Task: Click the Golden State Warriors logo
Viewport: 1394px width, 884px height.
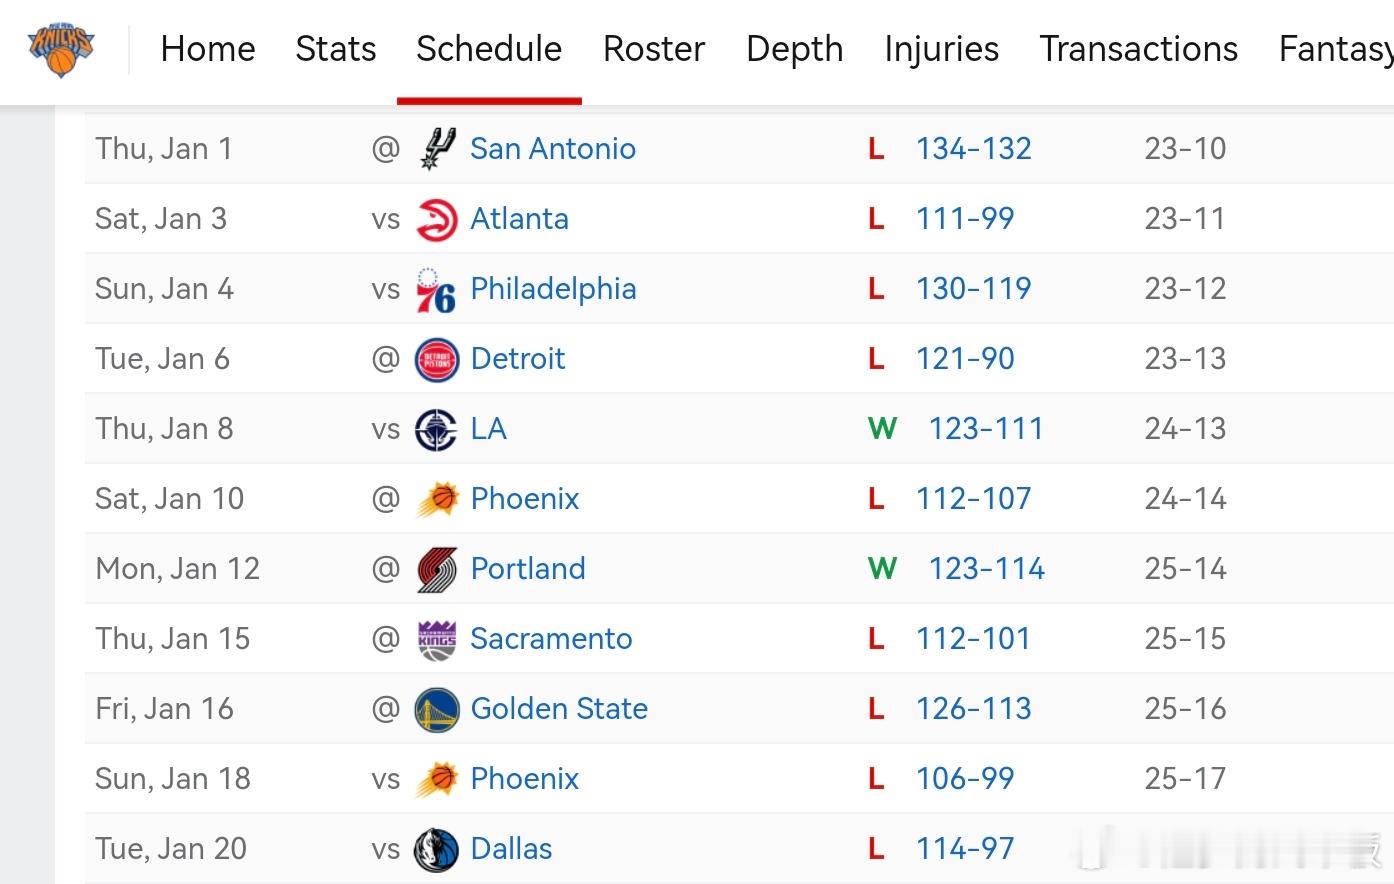Action: point(437,709)
